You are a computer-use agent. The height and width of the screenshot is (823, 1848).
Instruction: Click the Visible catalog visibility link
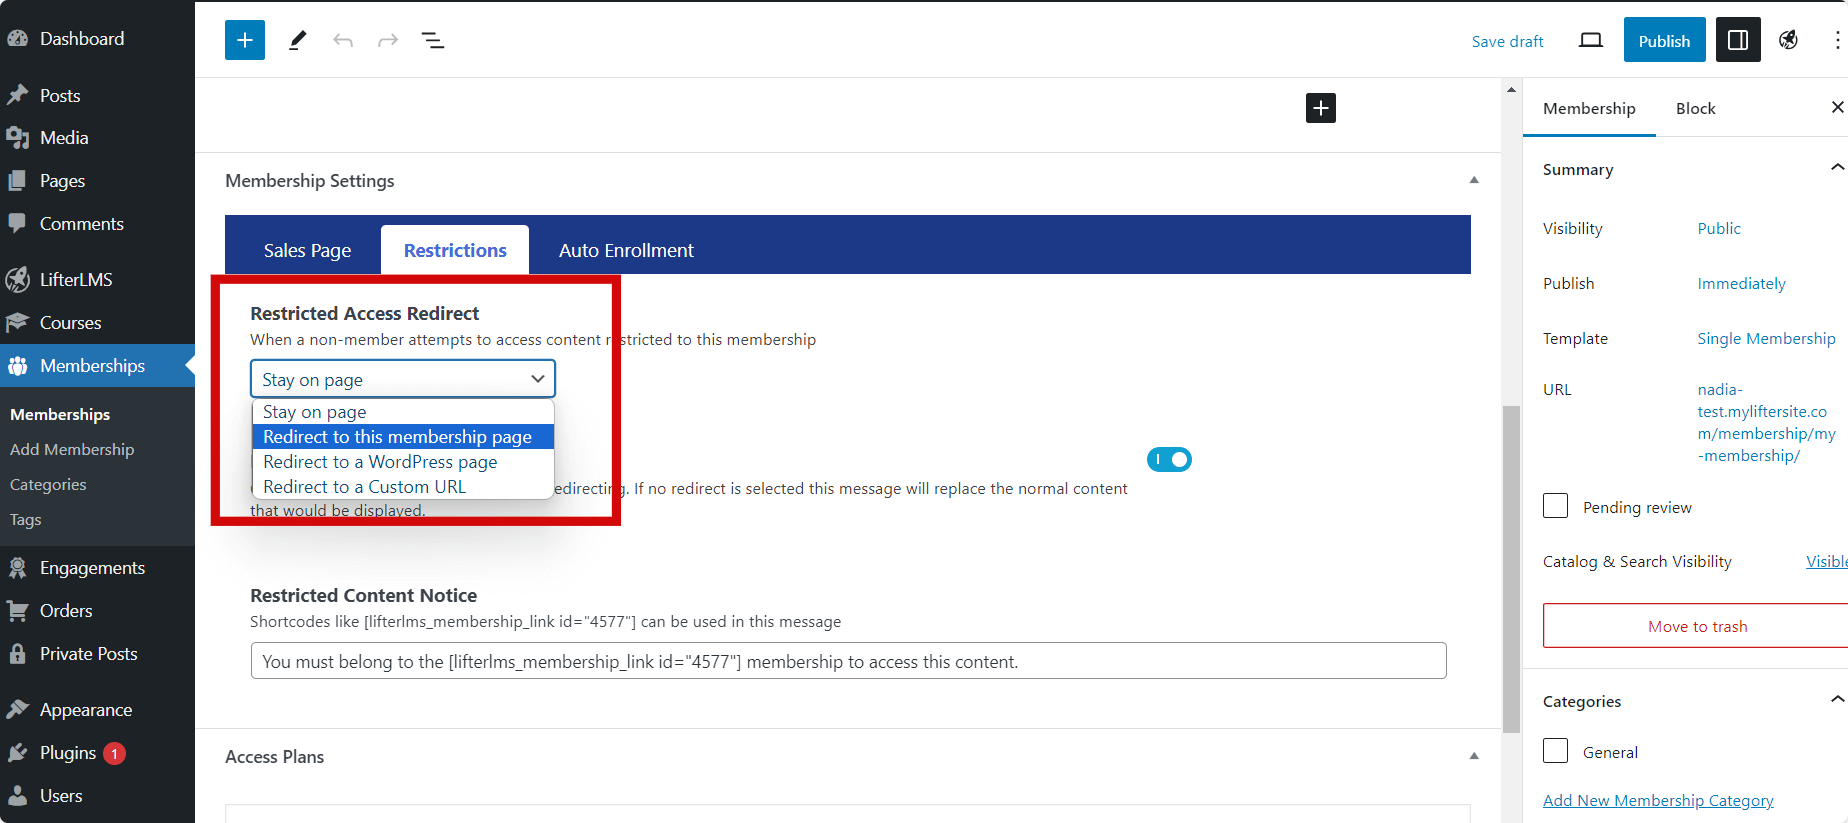point(1826,561)
